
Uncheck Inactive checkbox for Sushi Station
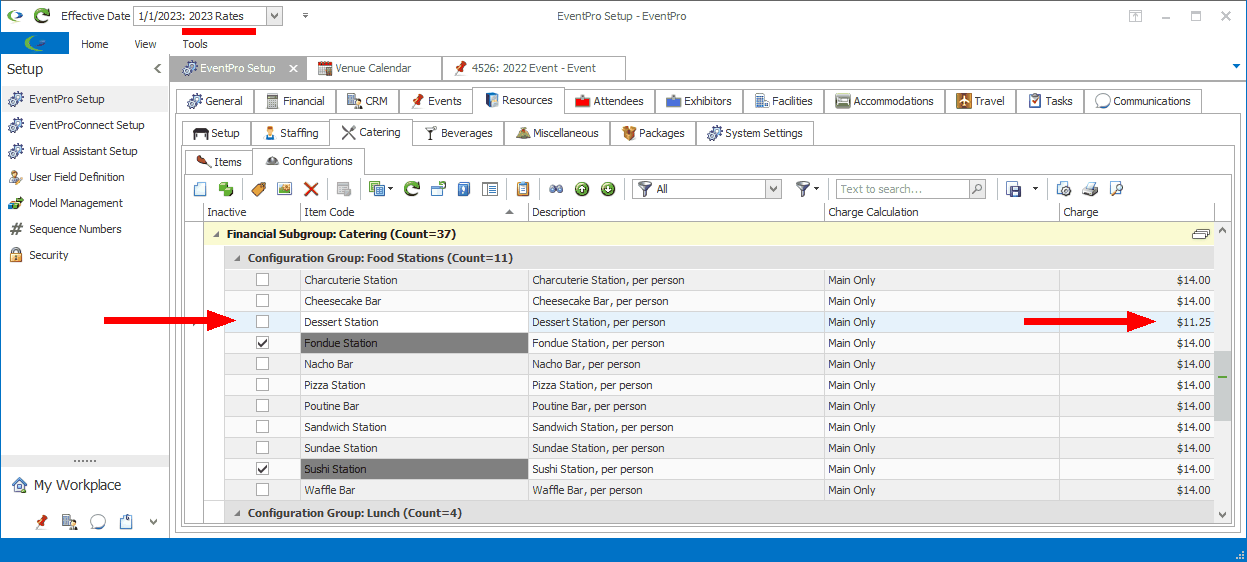point(262,469)
